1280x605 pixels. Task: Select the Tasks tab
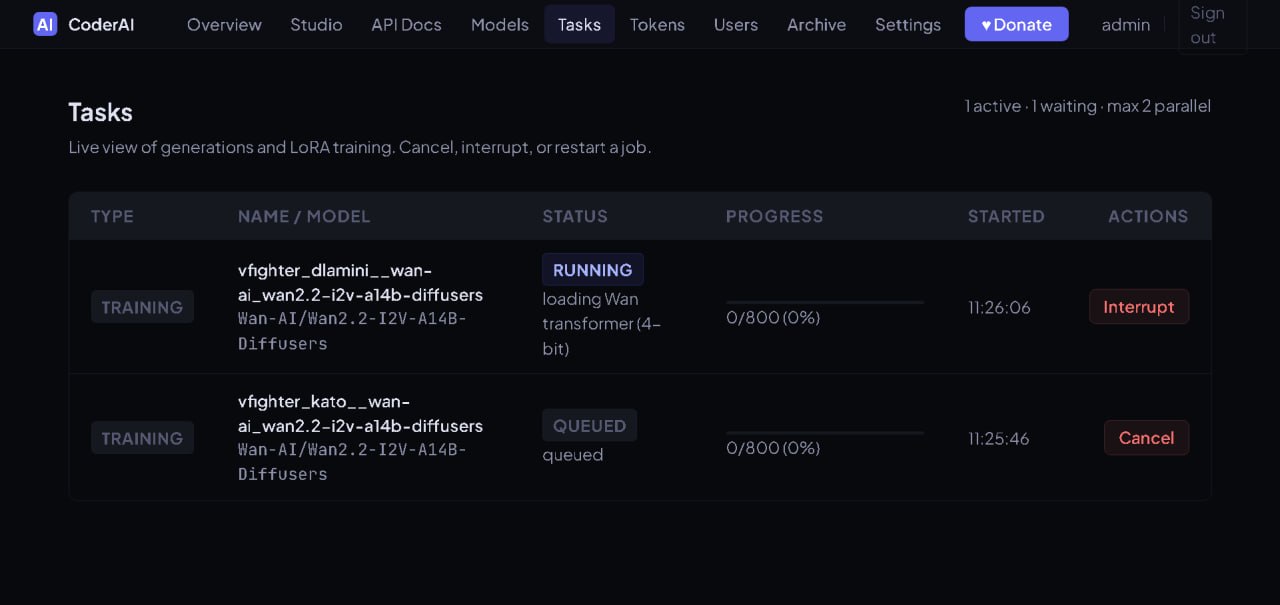coord(579,24)
